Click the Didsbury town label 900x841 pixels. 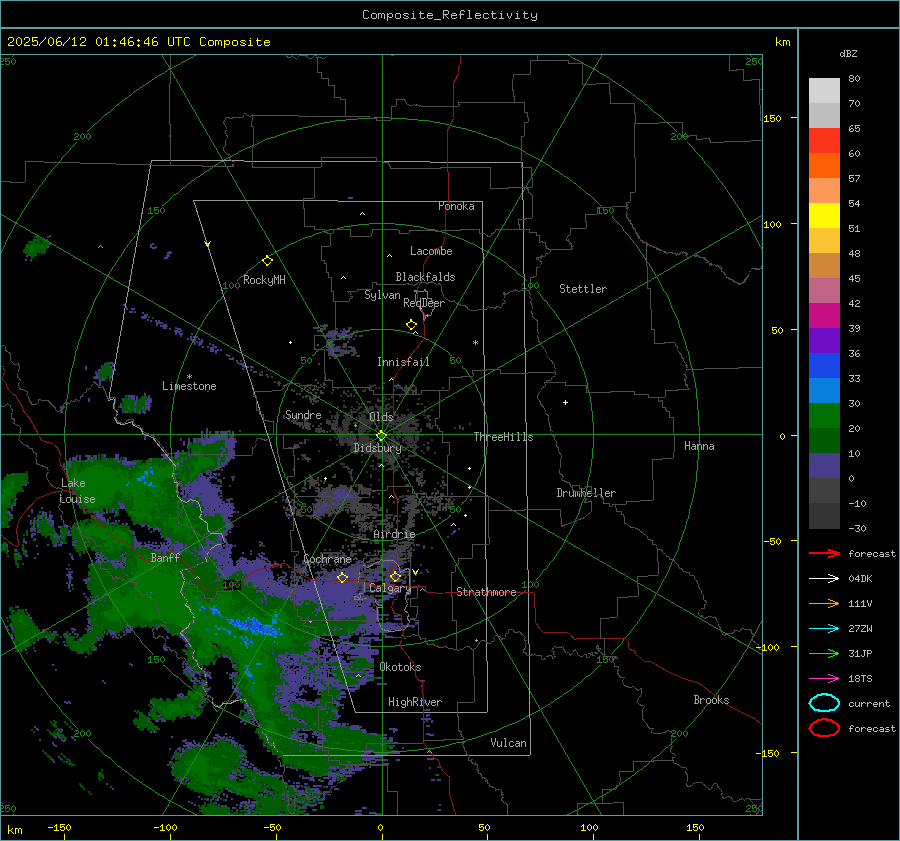(377, 448)
